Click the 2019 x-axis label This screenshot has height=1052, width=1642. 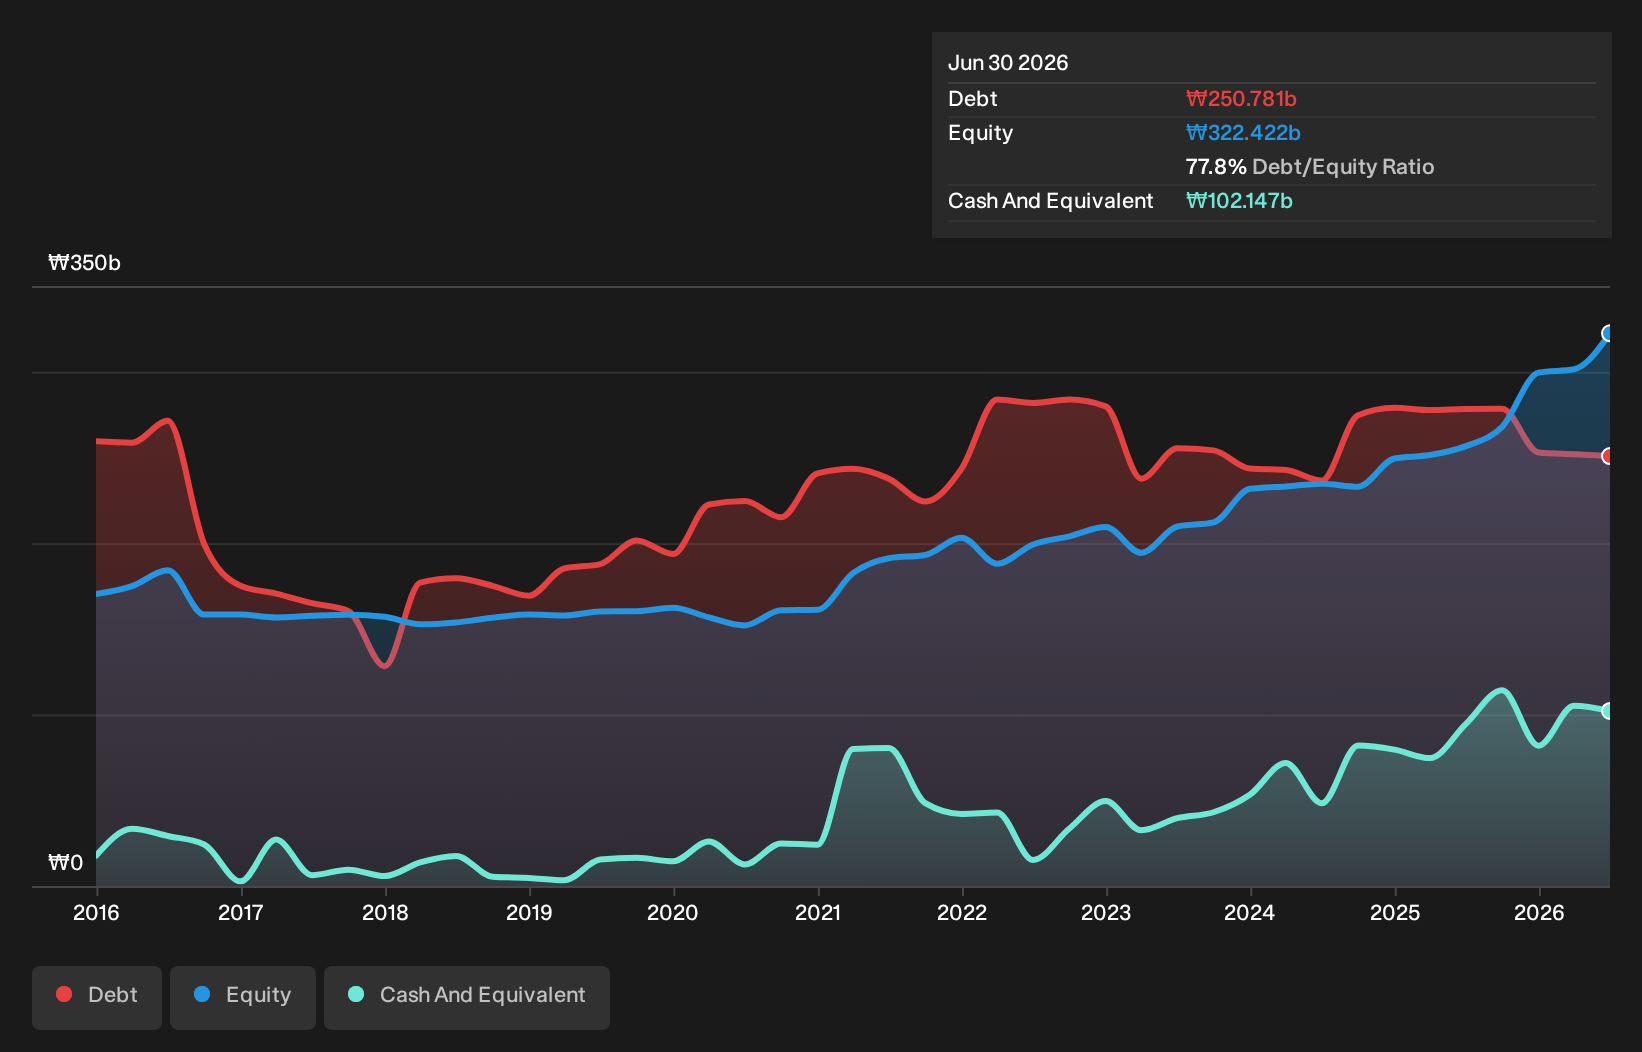(x=529, y=912)
